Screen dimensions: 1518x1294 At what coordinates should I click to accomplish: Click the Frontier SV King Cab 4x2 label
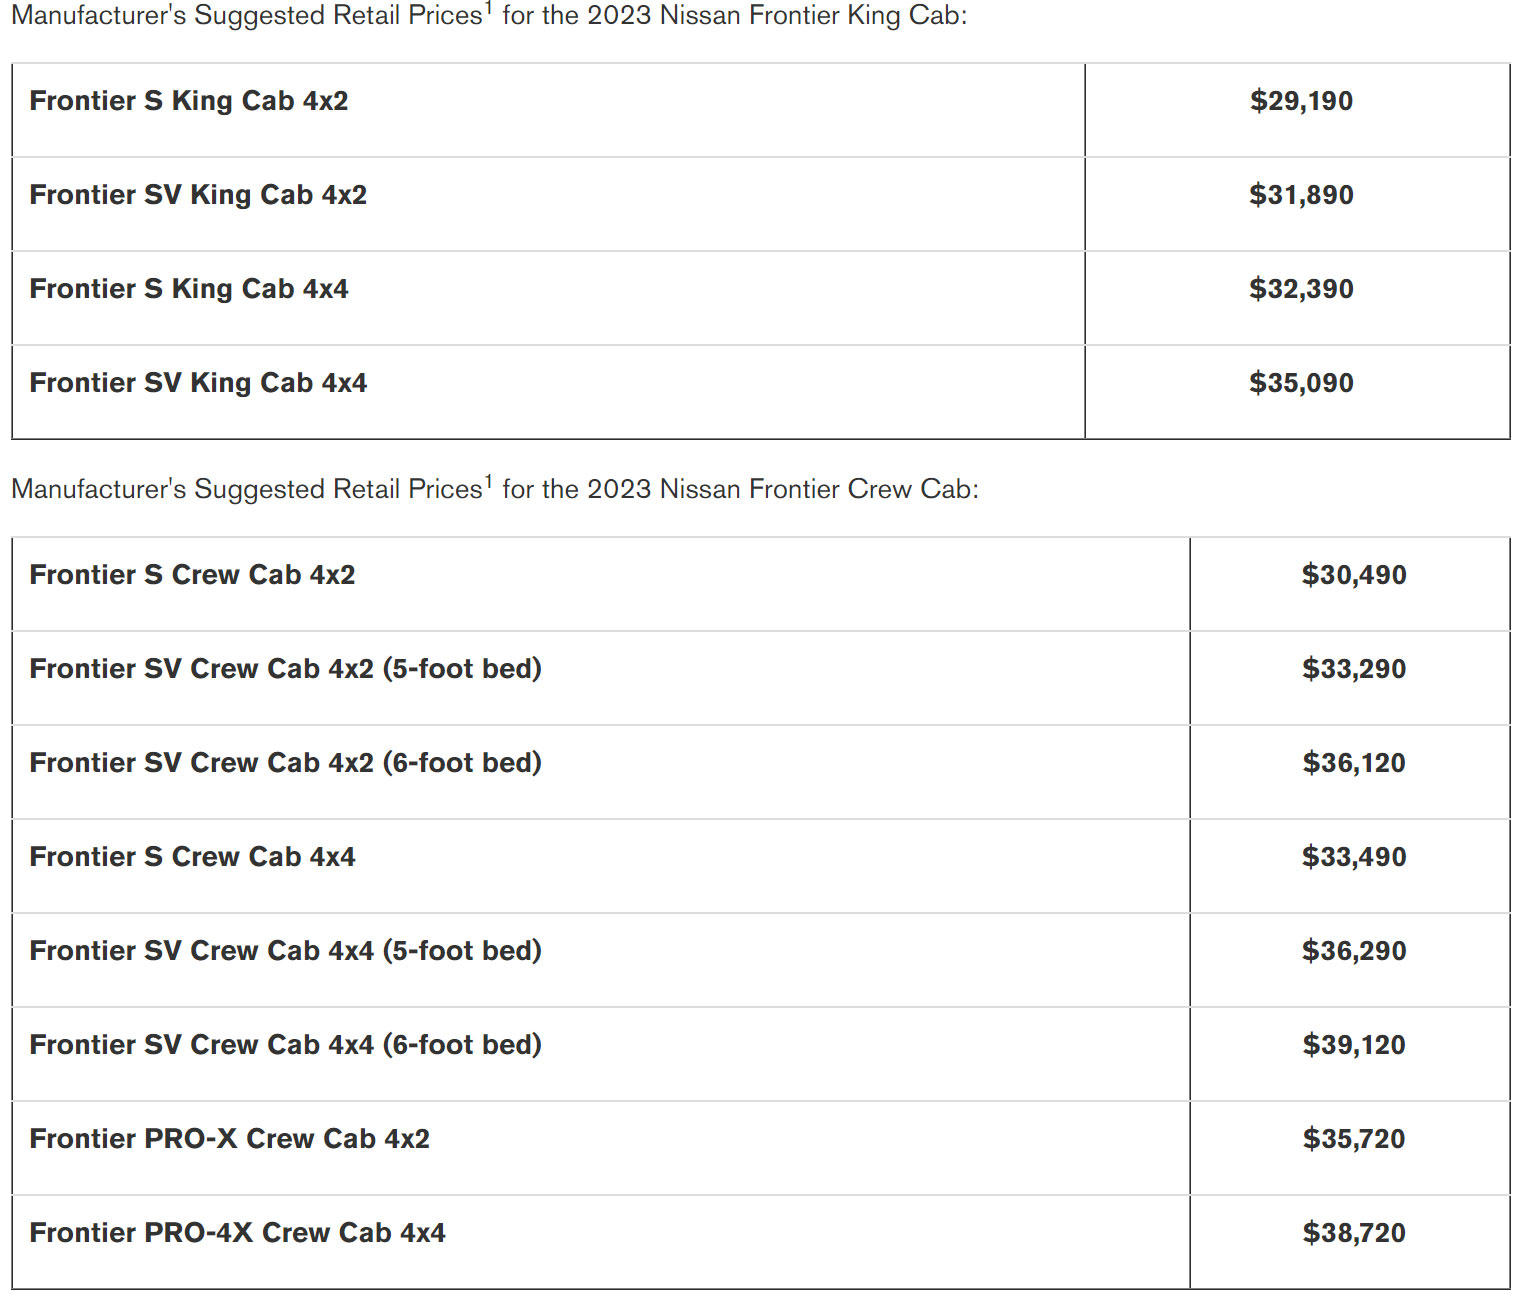198,195
